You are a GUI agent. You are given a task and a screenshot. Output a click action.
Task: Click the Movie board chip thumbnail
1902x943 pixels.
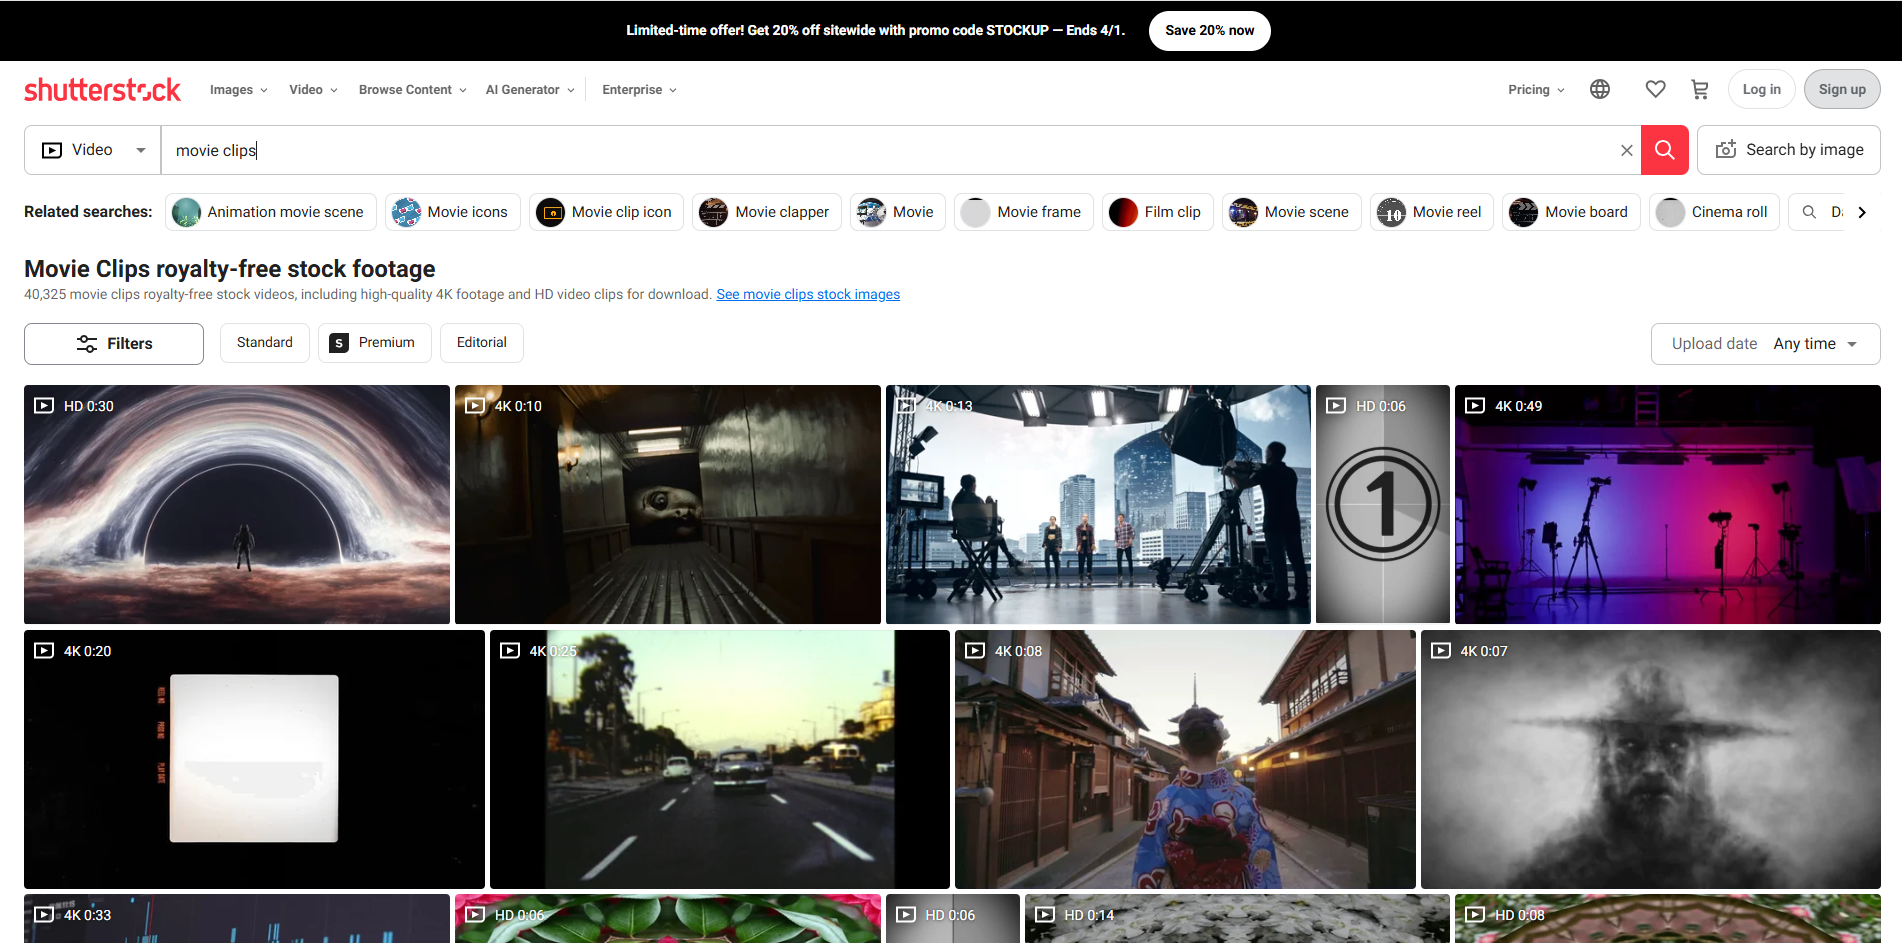[x=1524, y=212]
